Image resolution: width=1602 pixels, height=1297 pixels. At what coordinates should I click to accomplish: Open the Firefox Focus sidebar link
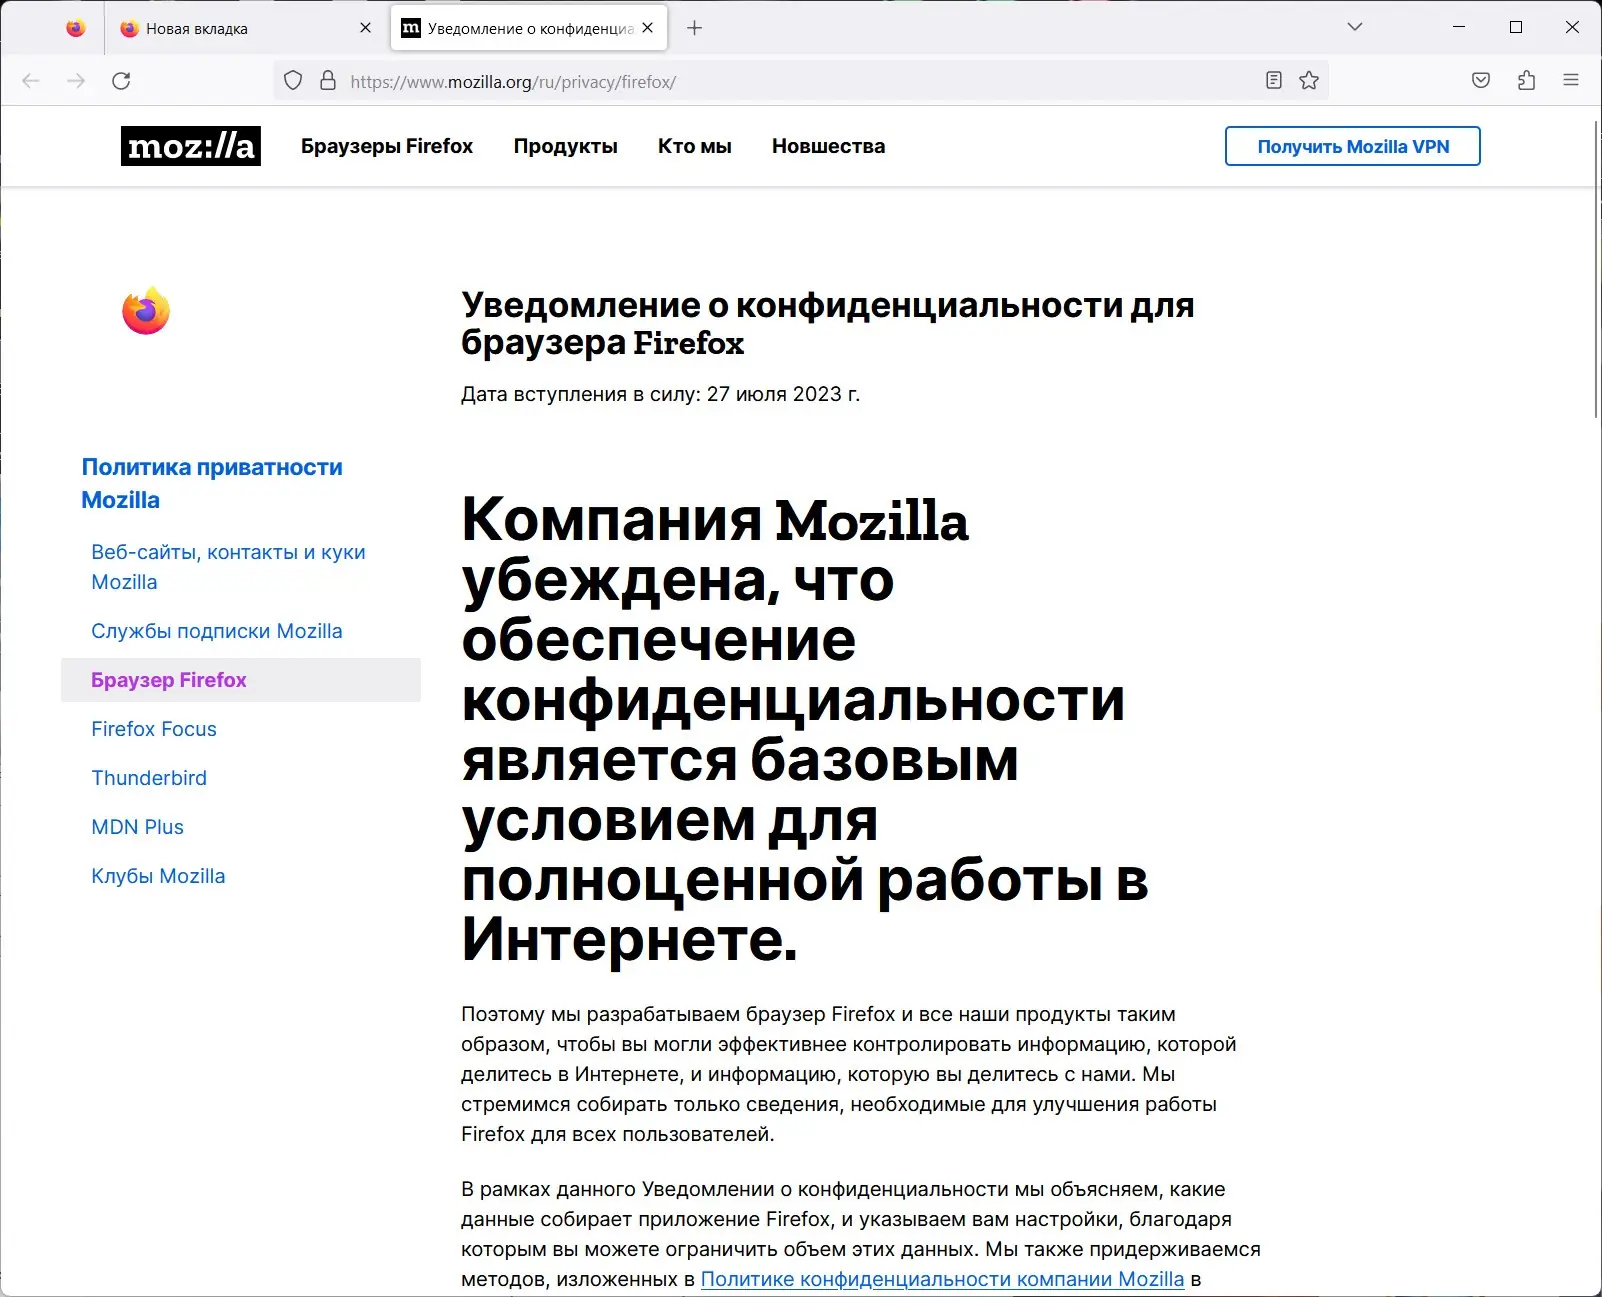(x=154, y=729)
